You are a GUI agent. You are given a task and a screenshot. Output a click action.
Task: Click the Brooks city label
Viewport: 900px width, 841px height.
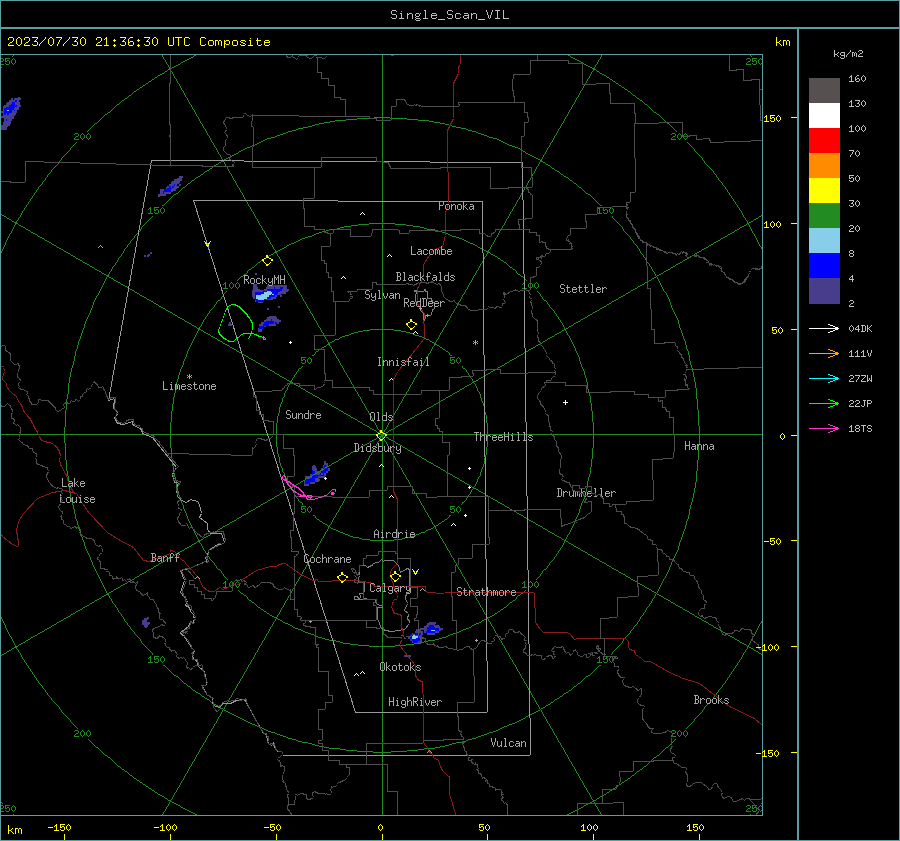(x=711, y=700)
